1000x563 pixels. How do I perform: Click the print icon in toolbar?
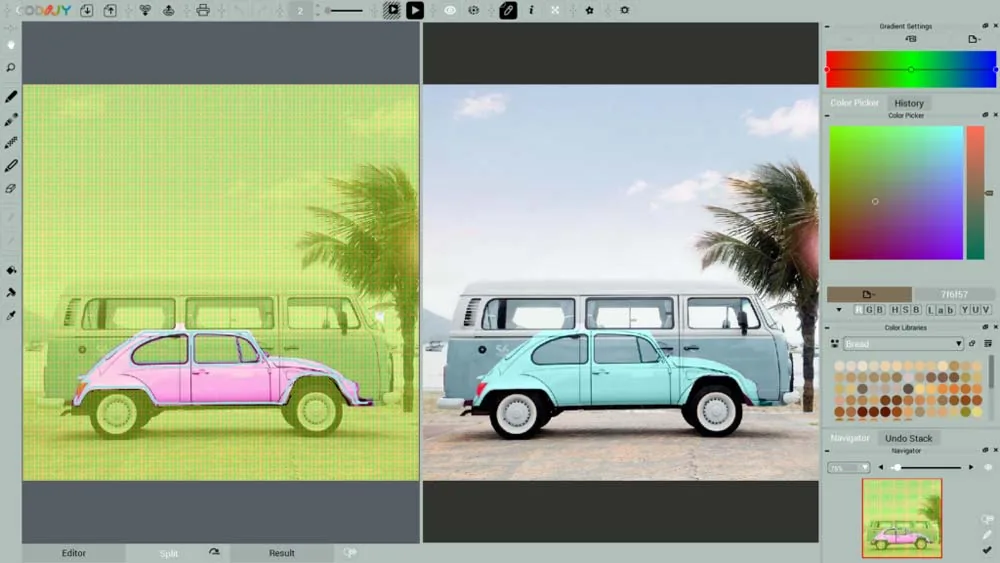point(203,10)
